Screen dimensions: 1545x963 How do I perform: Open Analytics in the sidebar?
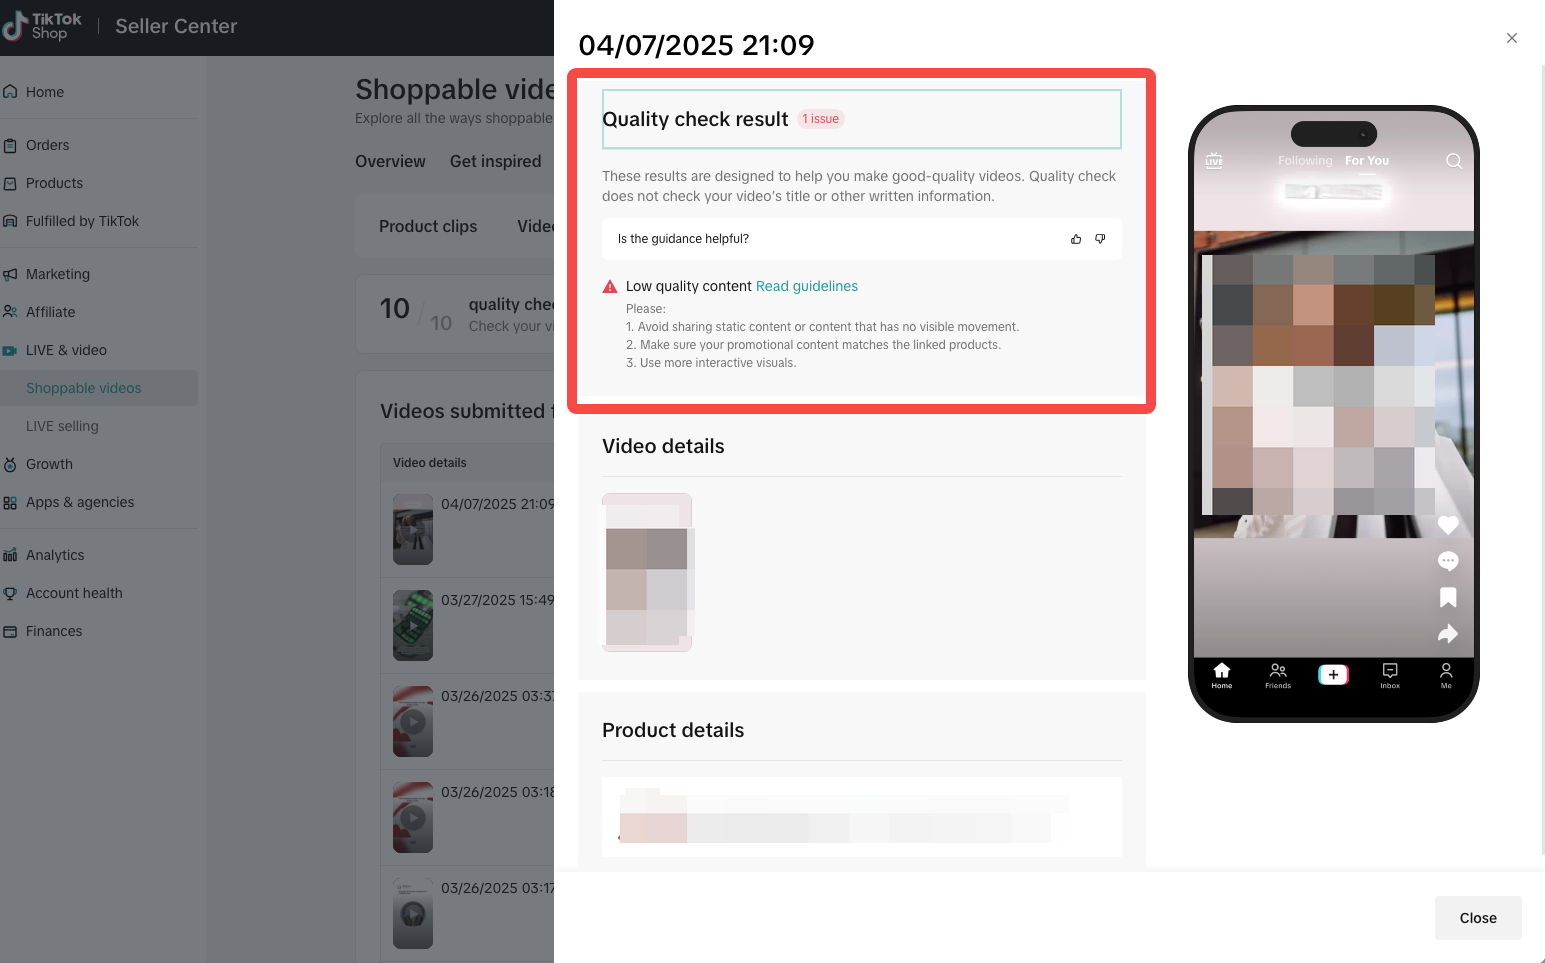[x=55, y=555]
